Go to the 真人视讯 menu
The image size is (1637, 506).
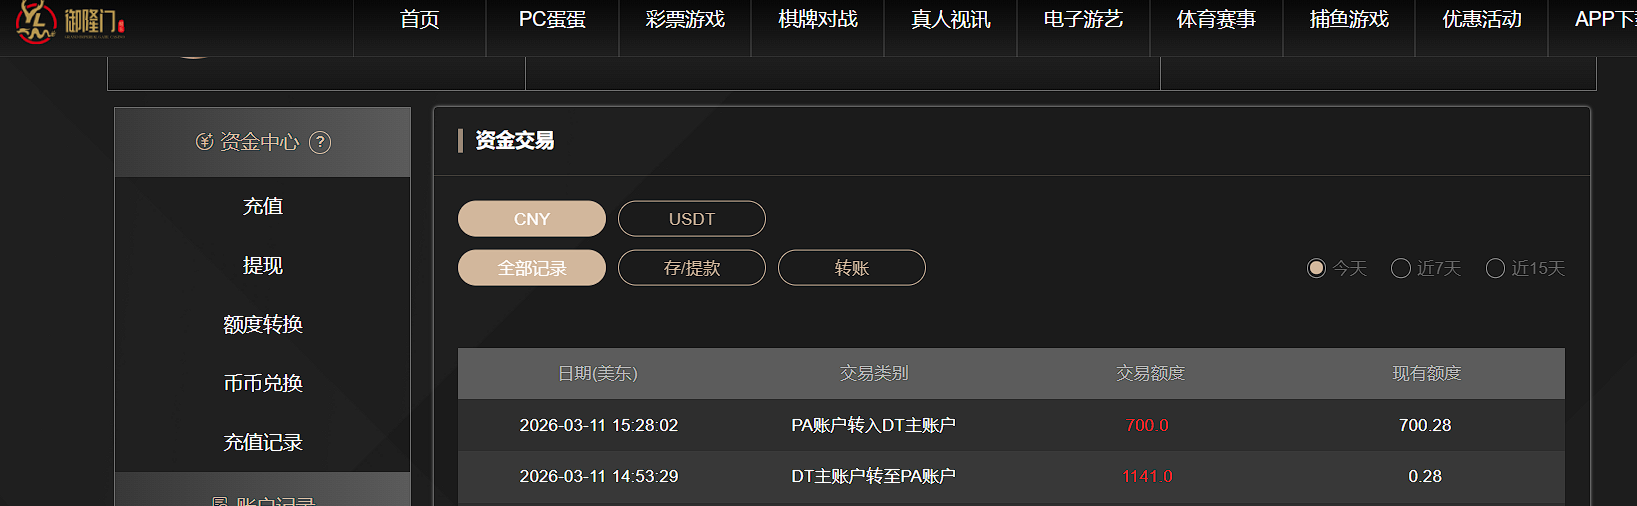[x=950, y=20]
